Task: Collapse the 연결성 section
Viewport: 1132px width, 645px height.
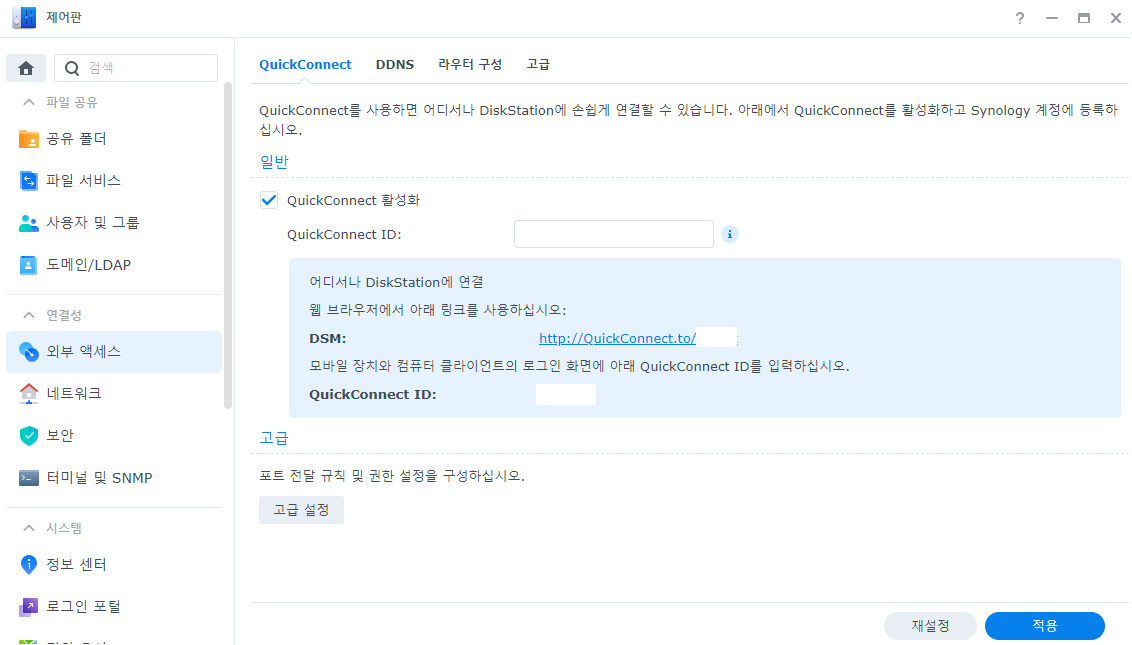Action: point(28,315)
